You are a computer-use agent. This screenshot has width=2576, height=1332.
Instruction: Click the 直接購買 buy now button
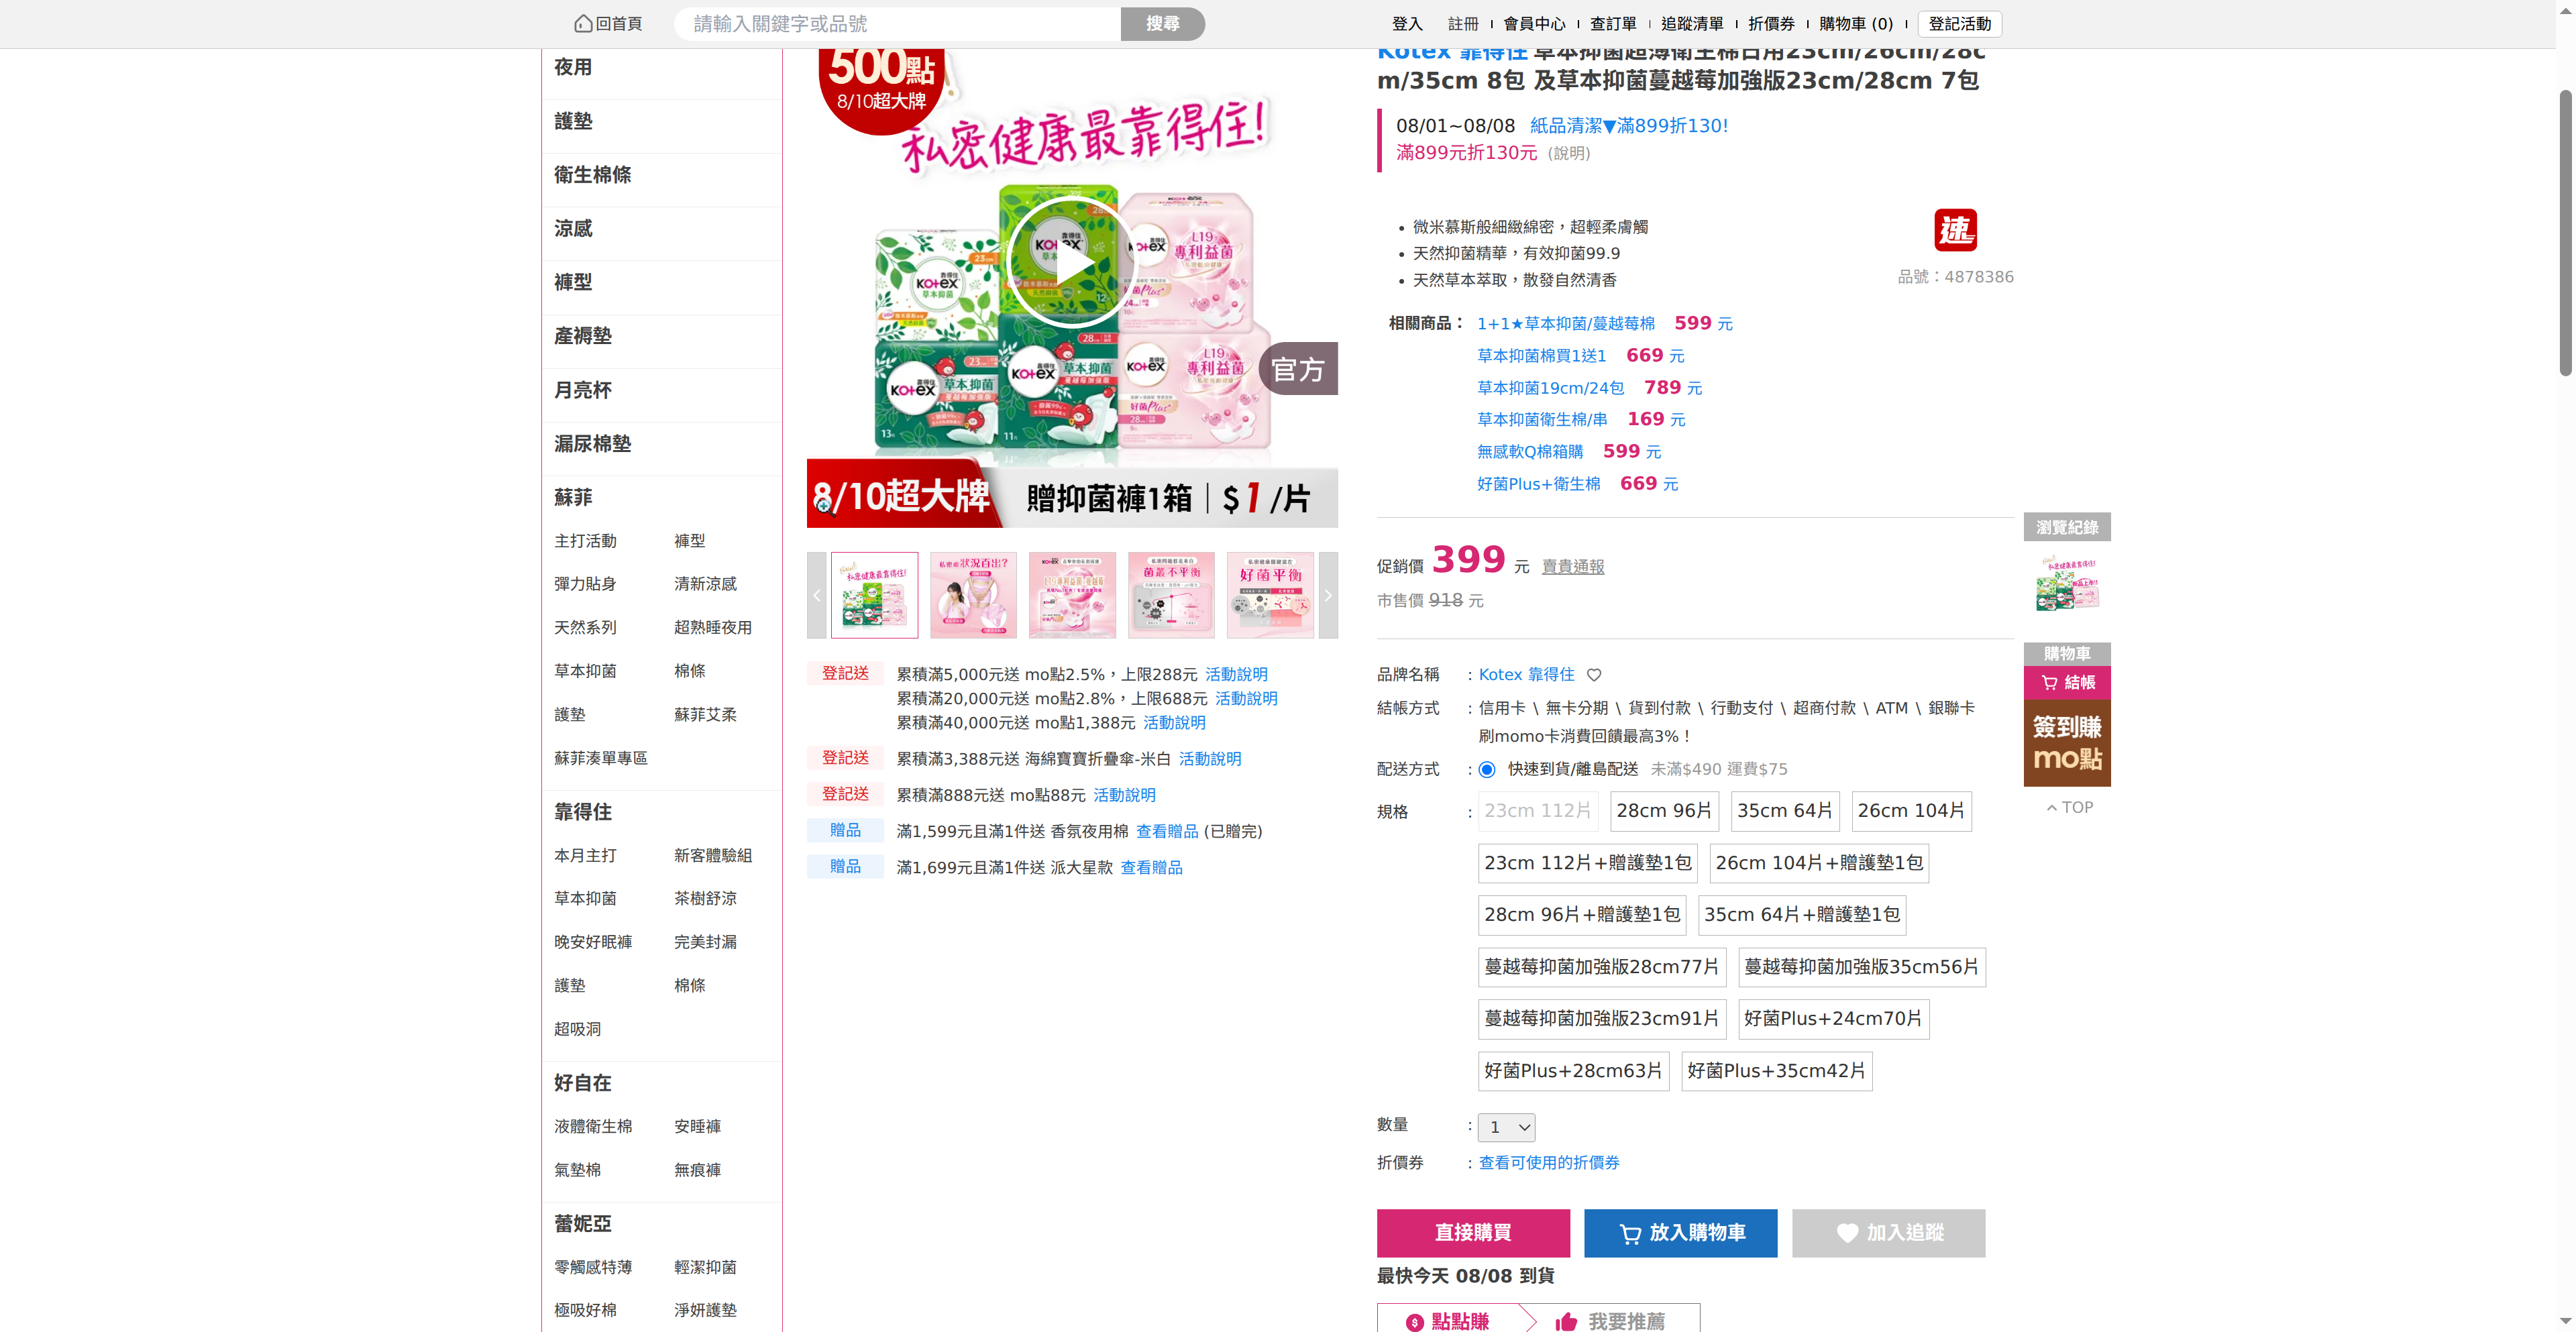click(1473, 1233)
